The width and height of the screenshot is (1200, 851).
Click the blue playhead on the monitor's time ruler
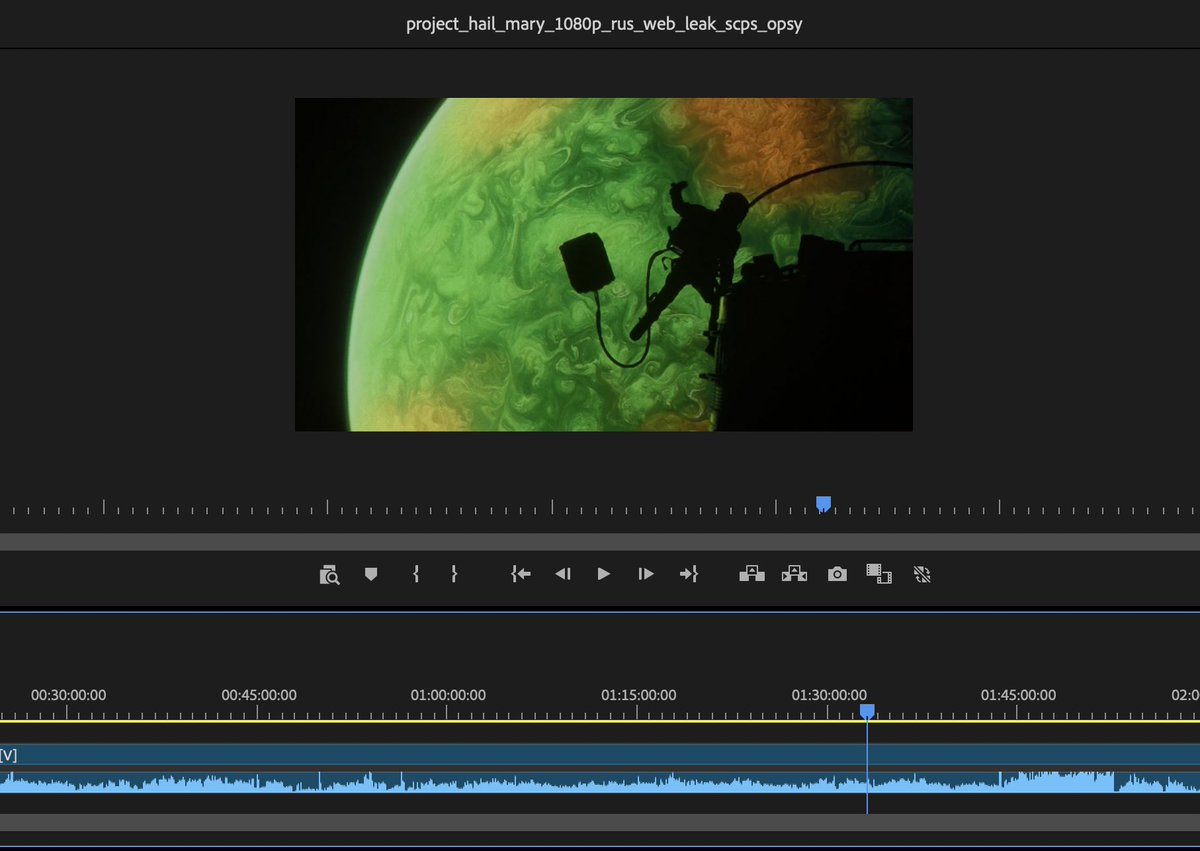(x=823, y=503)
